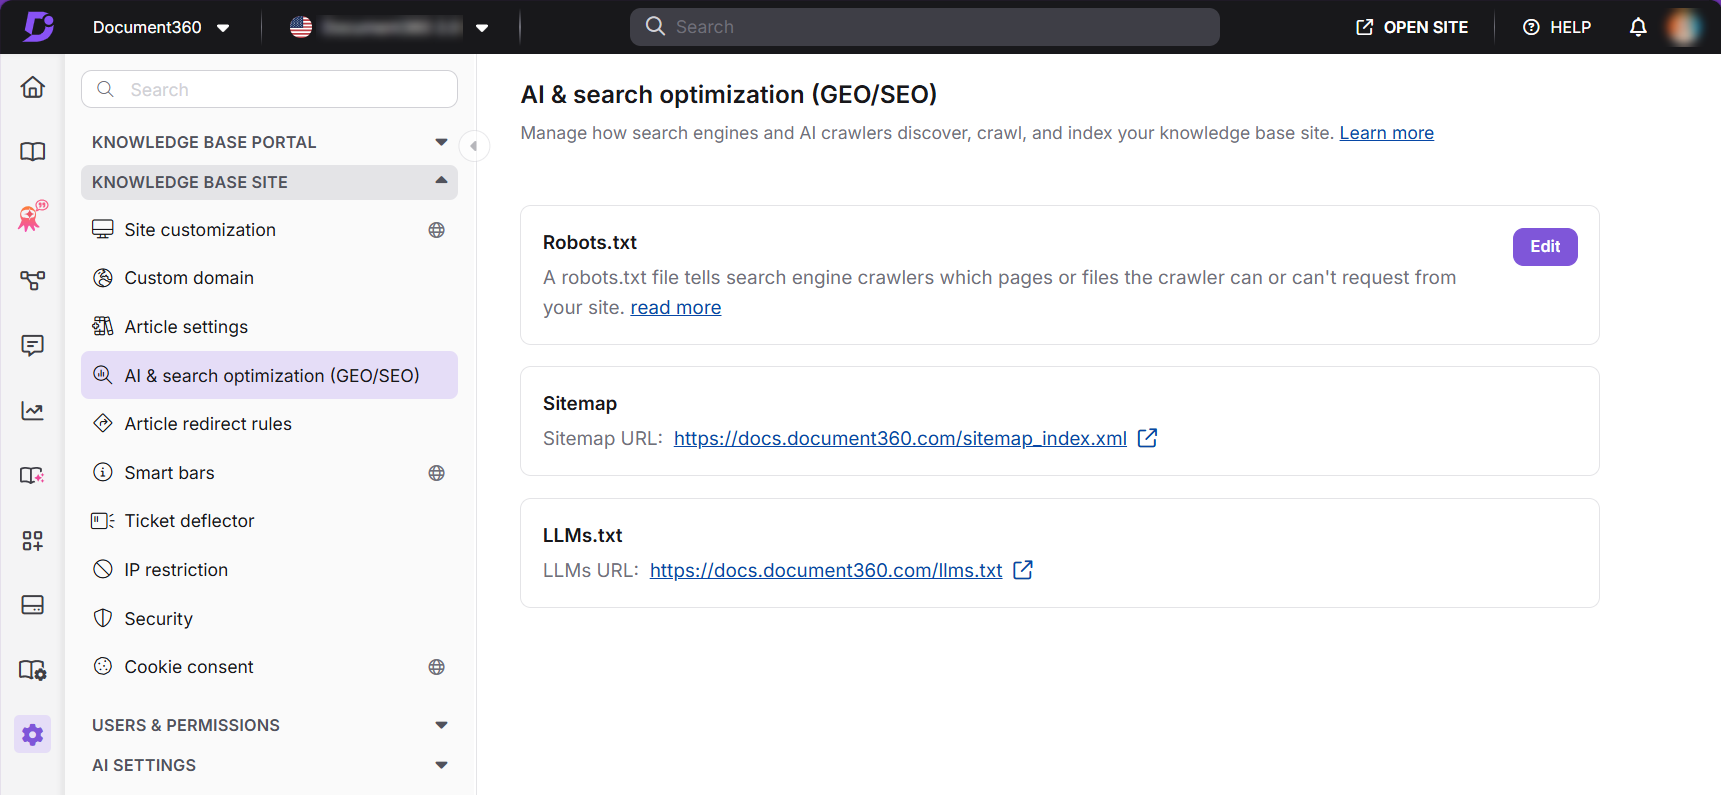Open the API/workflow nodes icon in left rail
This screenshot has height=795, width=1721.
pos(33,281)
